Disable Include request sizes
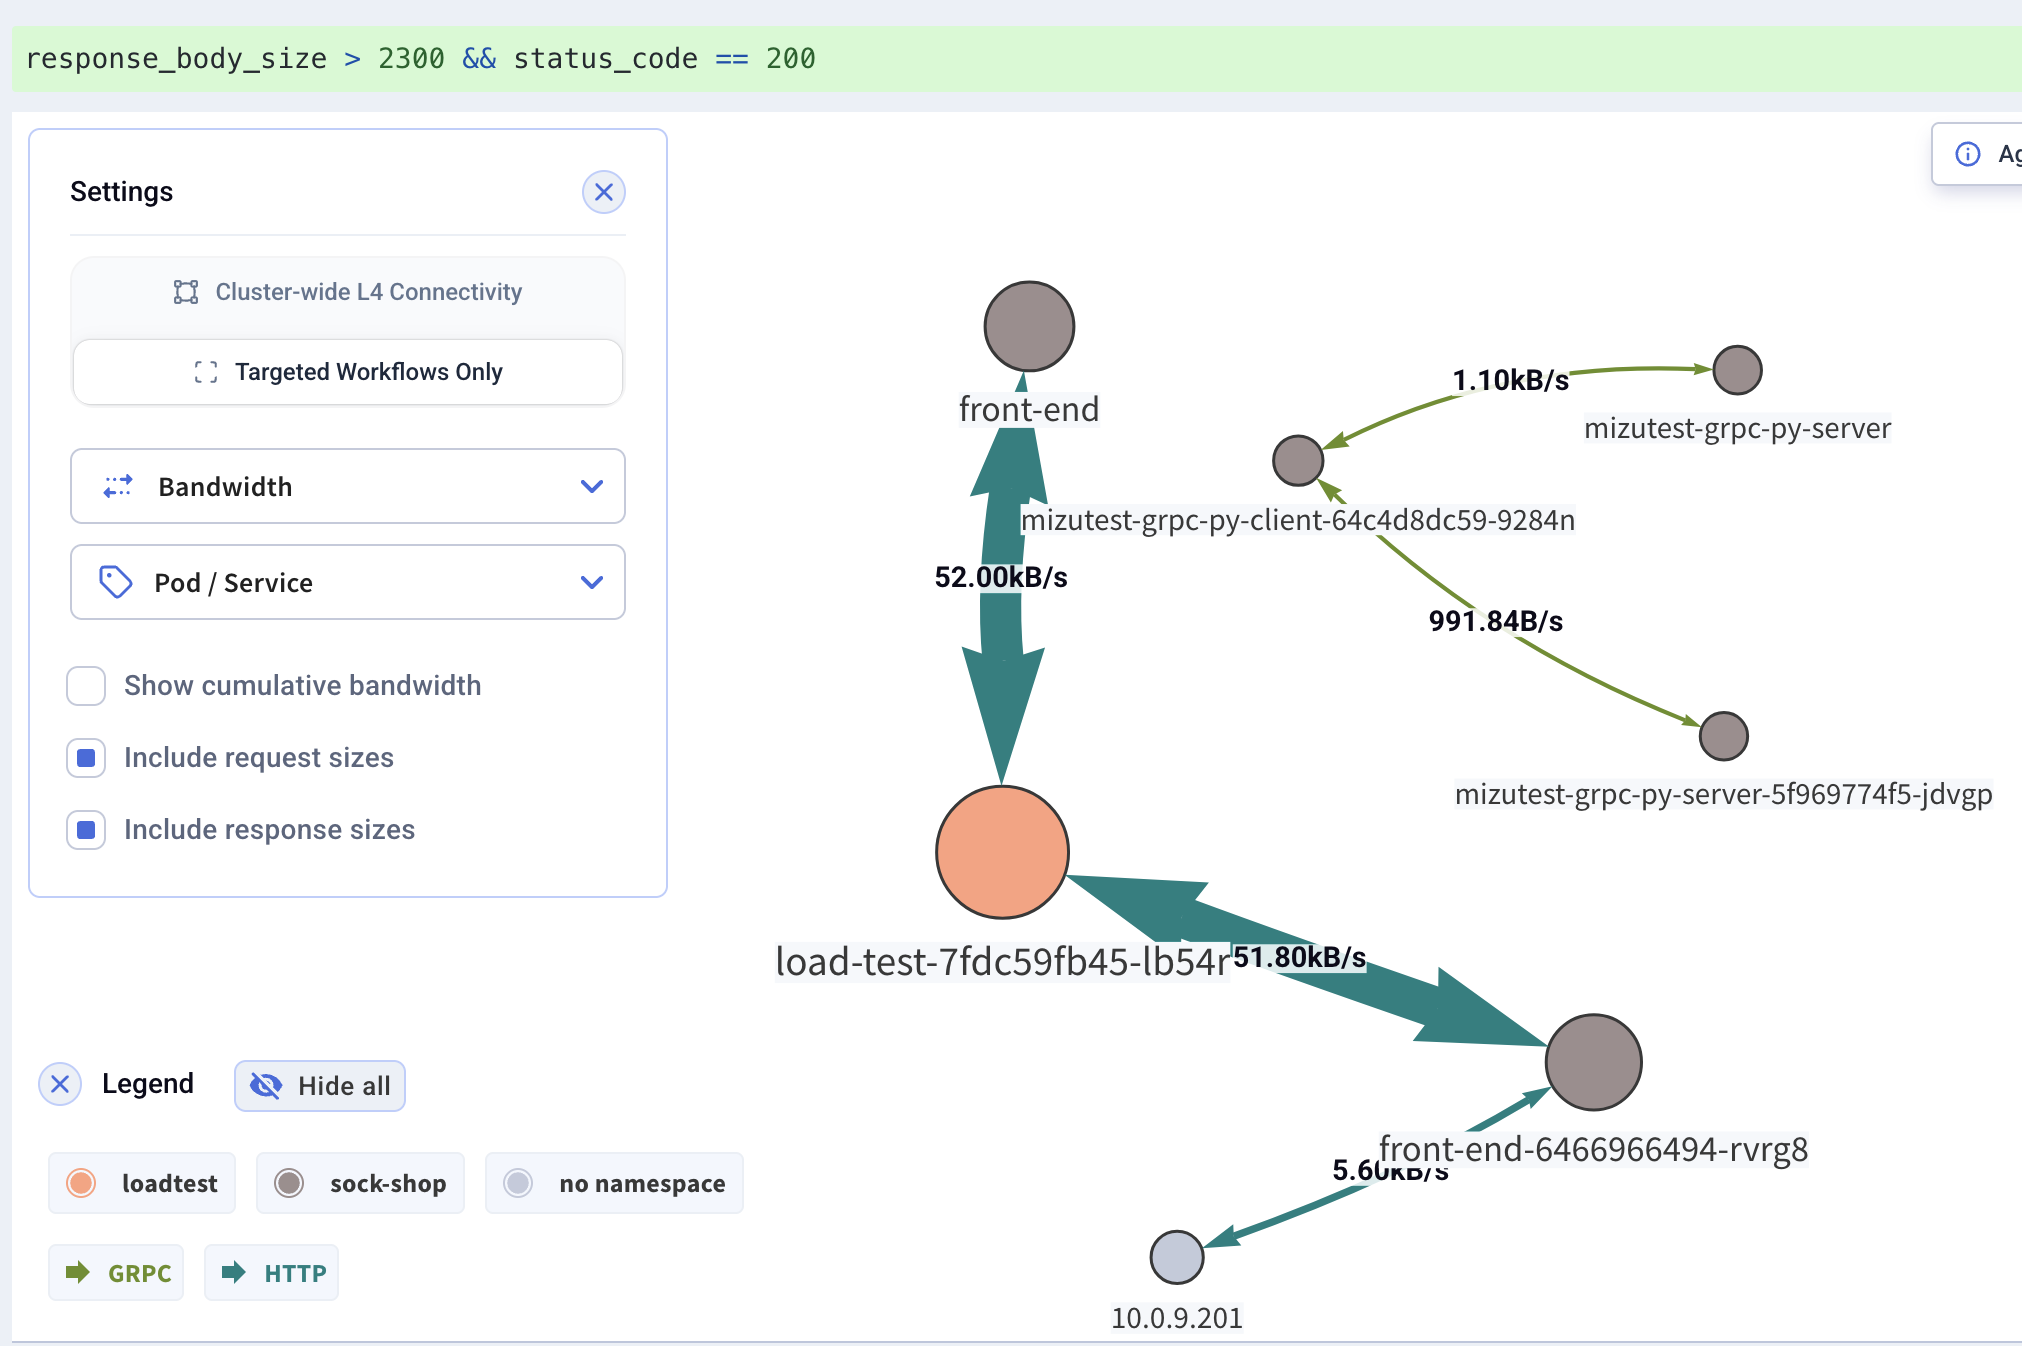 coord(86,758)
